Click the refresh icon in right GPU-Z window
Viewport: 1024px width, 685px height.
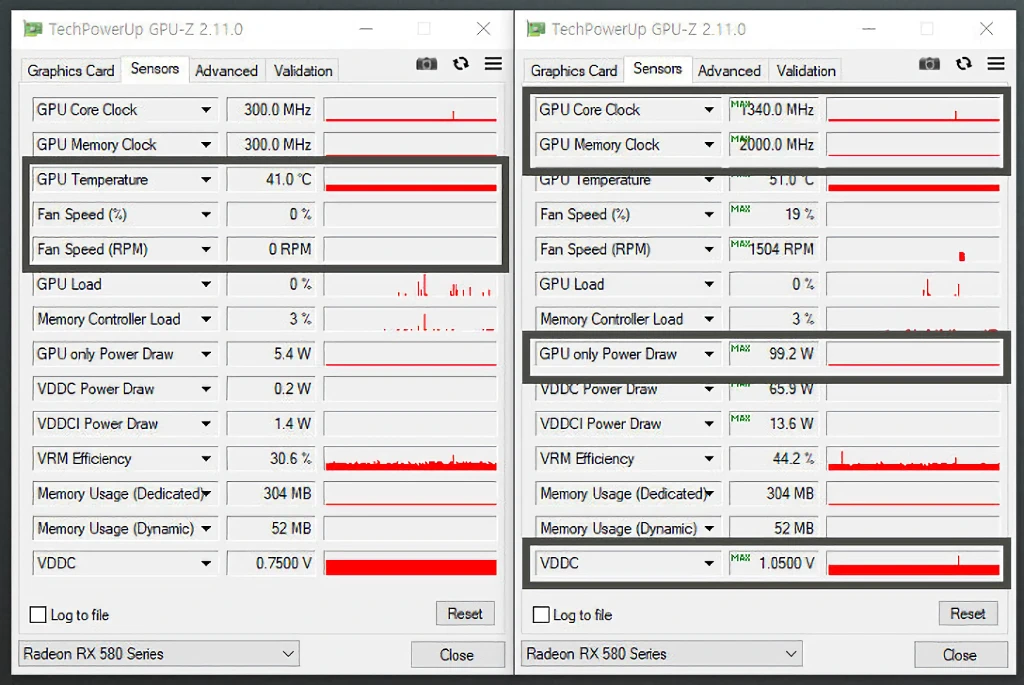point(963,63)
